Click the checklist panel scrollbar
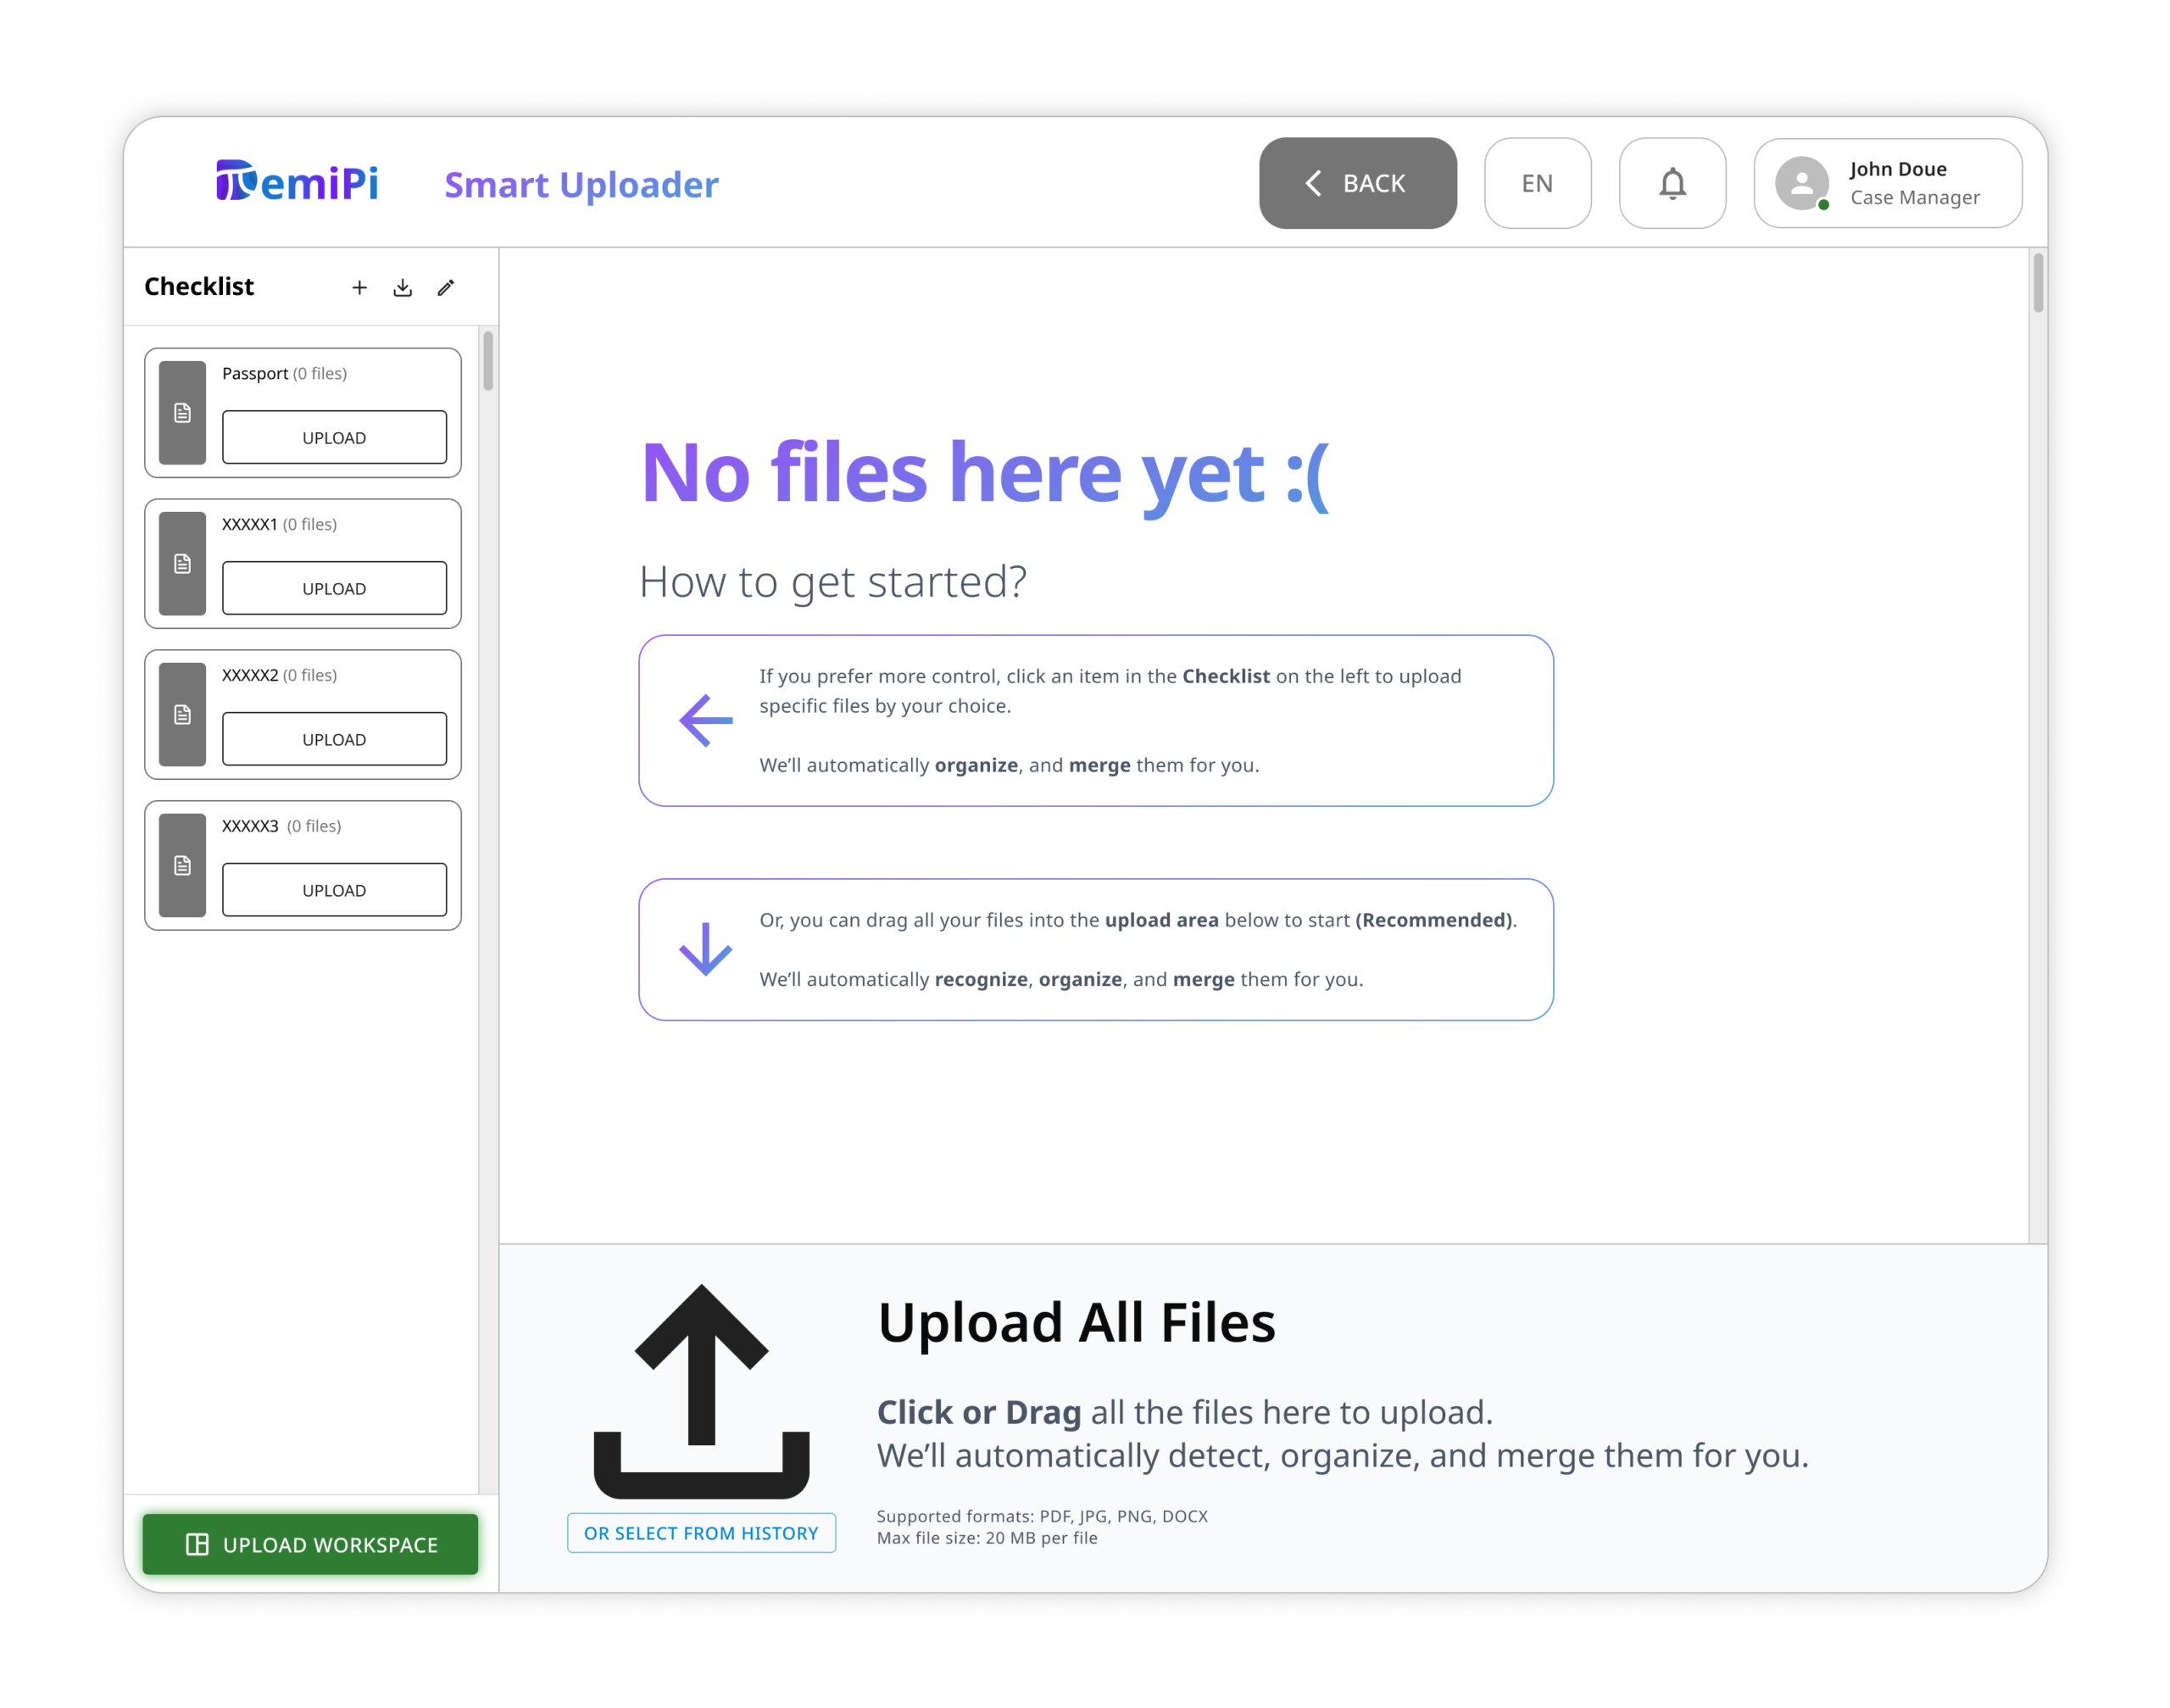Image resolution: width=2170 pixels, height=1708 pixels. (x=488, y=362)
